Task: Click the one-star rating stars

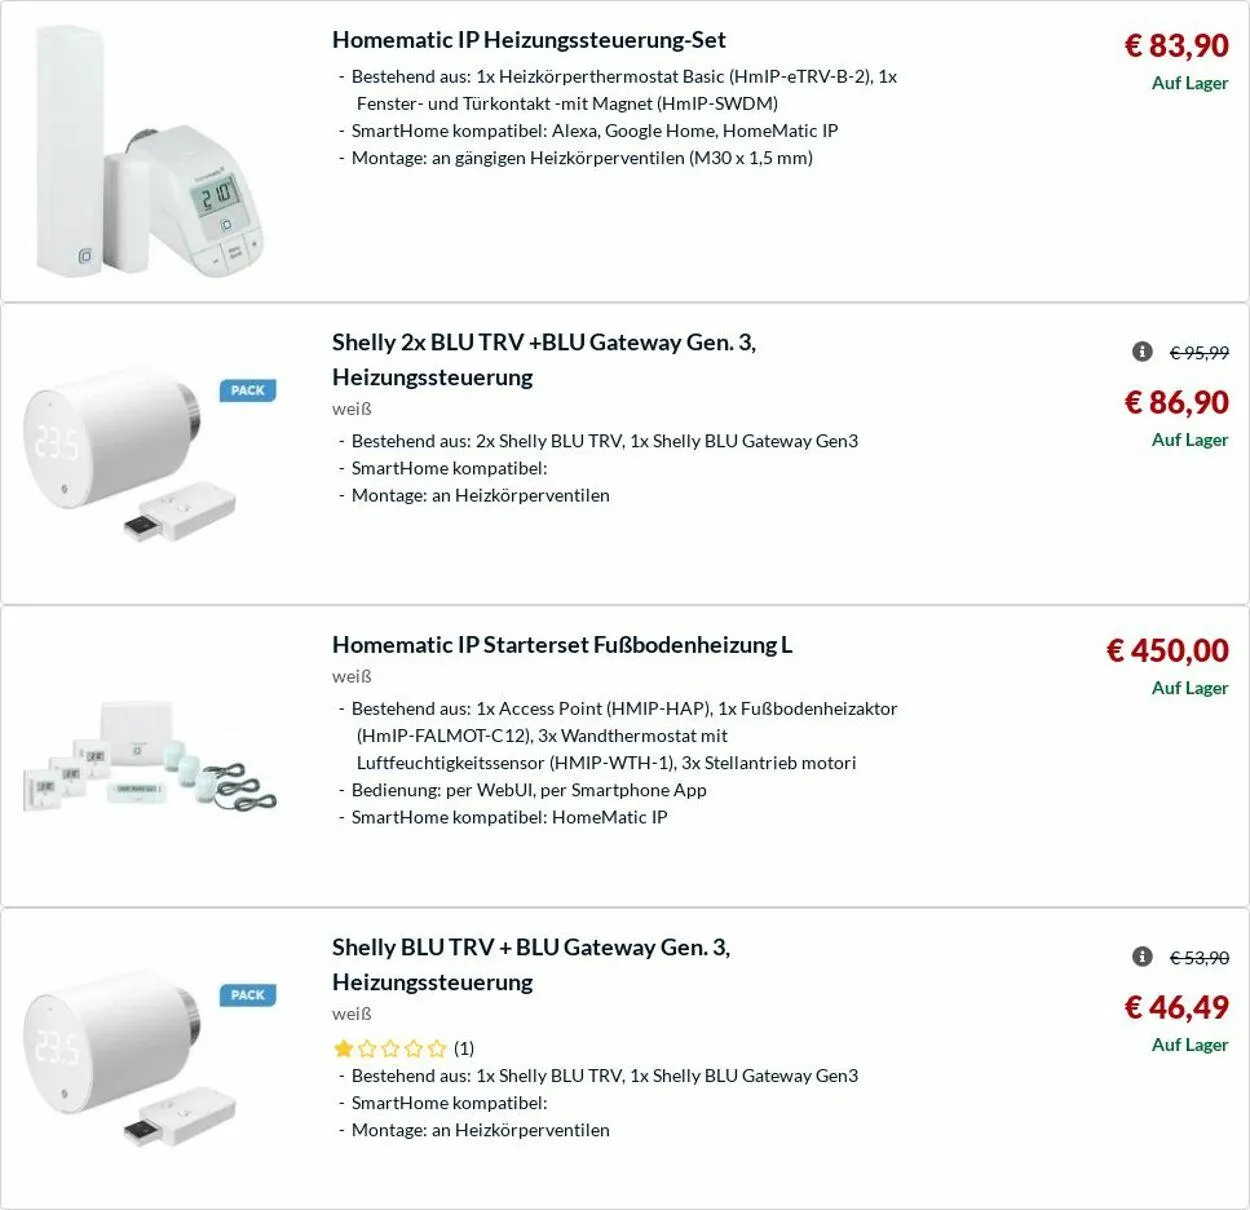Action: pyautogui.click(x=389, y=1048)
